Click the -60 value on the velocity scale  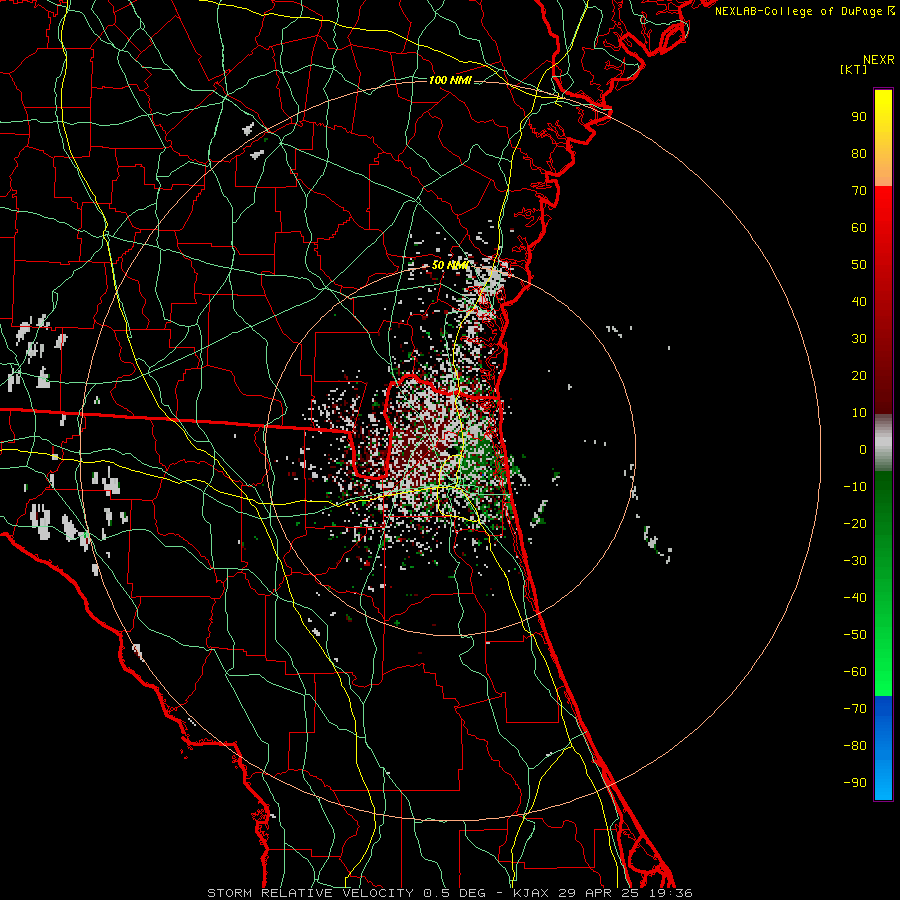coord(855,672)
